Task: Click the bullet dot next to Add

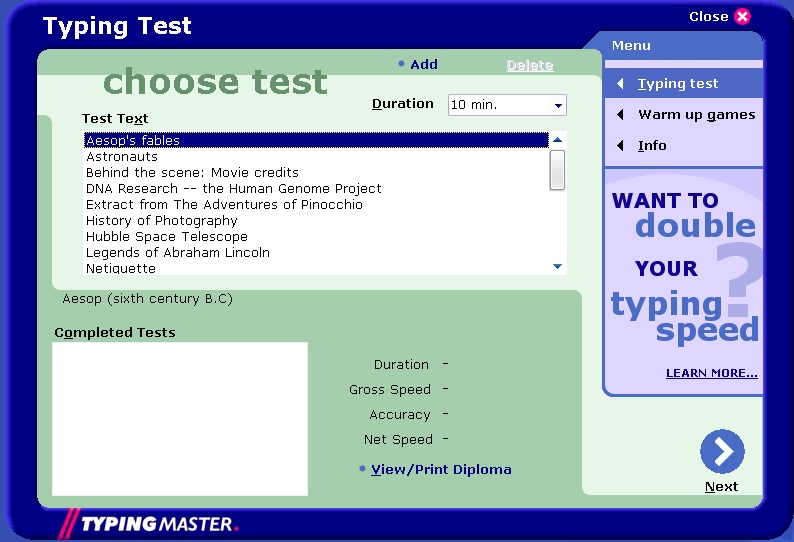Action: point(402,64)
